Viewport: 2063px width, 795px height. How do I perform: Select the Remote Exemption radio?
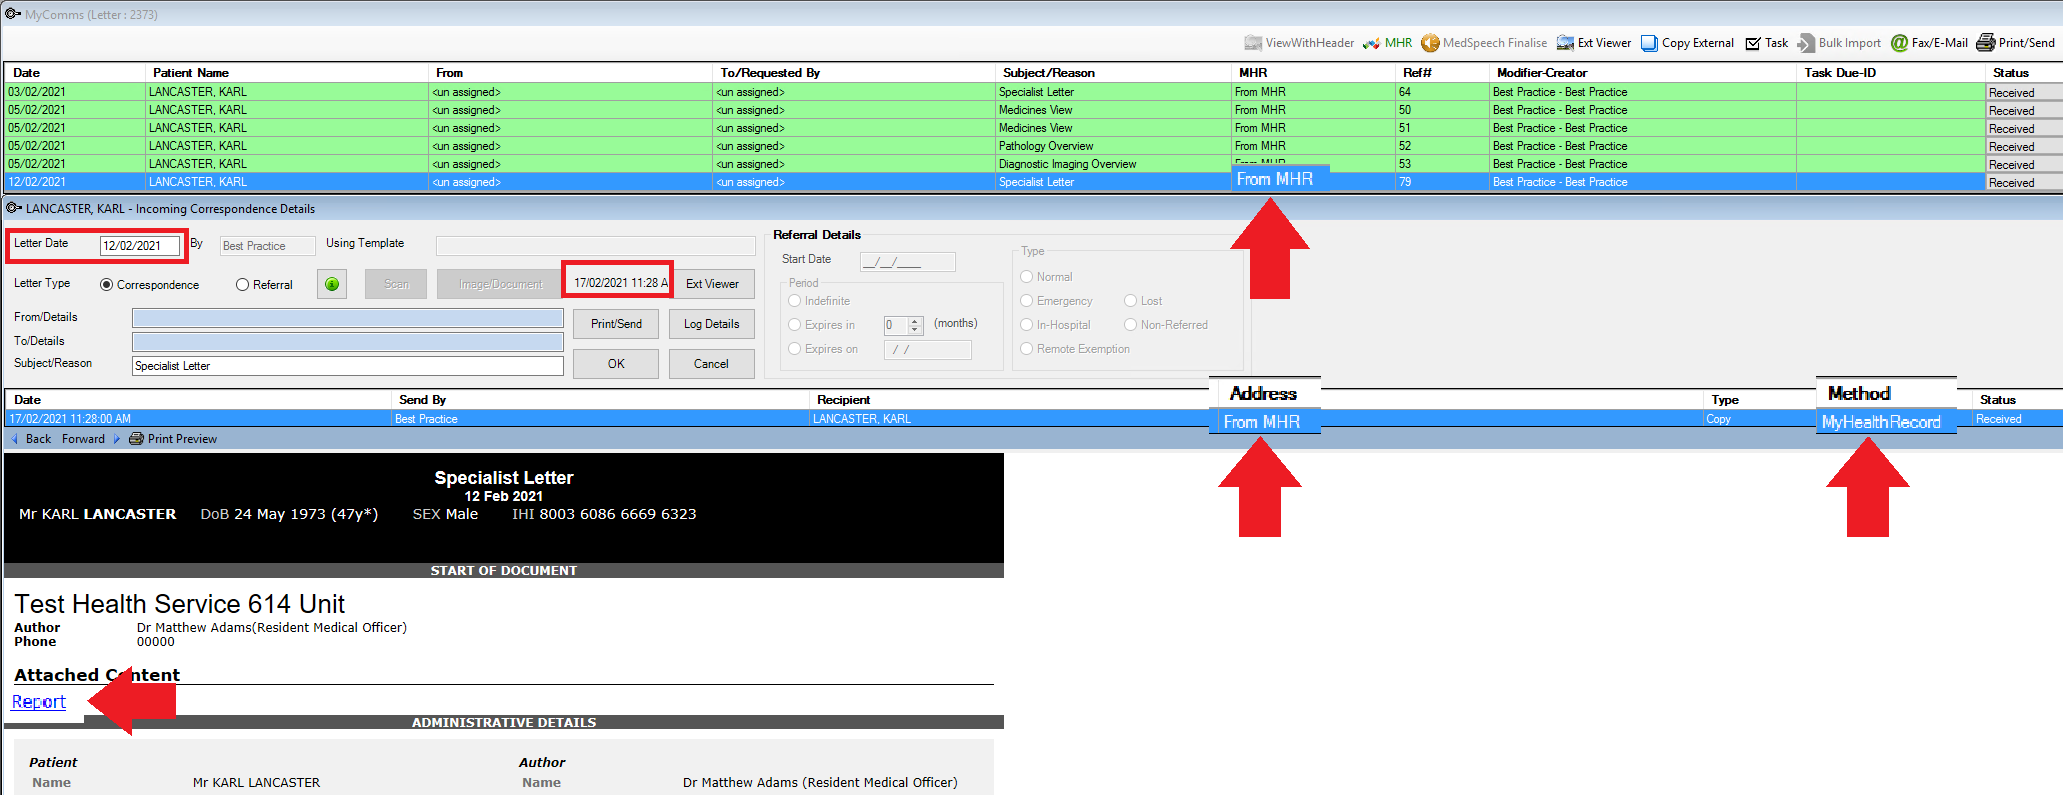[x=1026, y=349]
